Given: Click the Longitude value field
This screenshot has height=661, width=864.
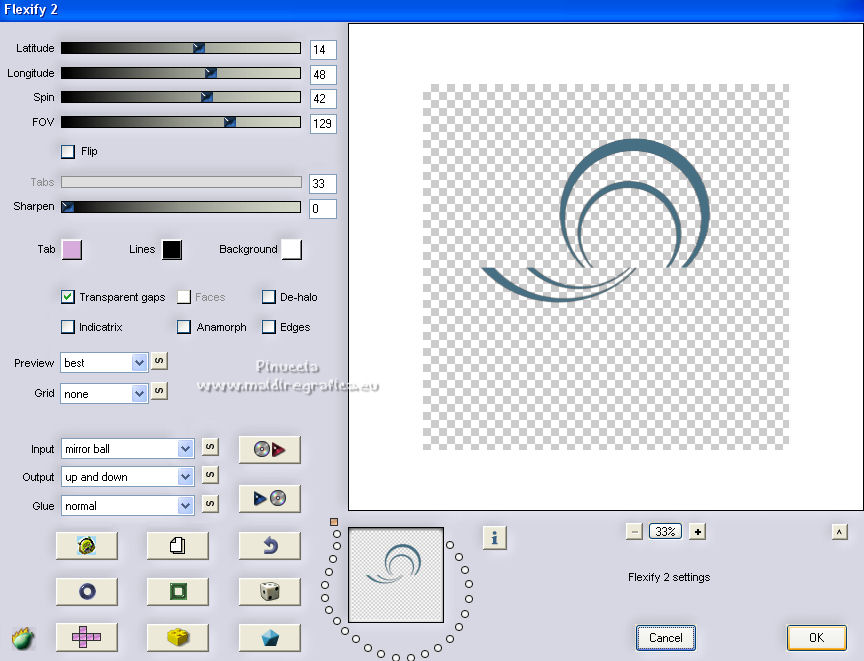Looking at the screenshot, I should click(x=323, y=74).
